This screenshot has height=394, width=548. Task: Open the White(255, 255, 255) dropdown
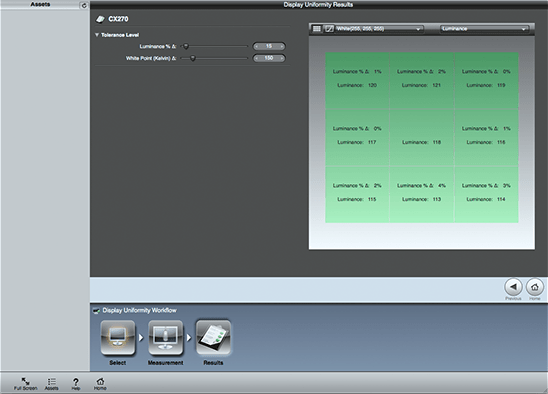(379, 29)
